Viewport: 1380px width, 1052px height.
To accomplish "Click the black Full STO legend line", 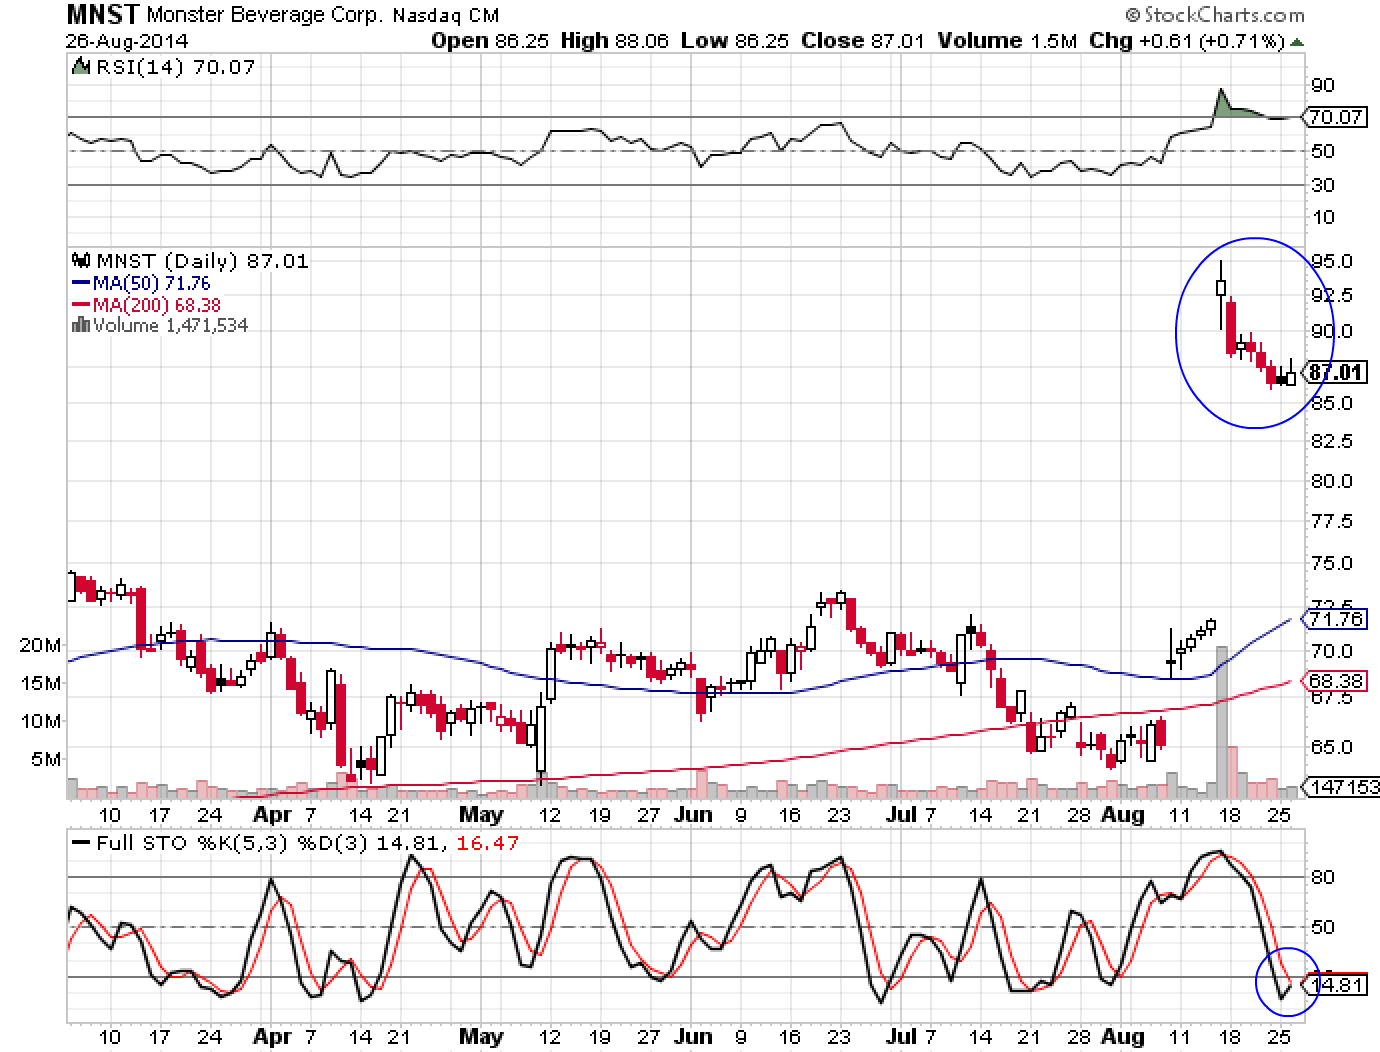I will (x=80, y=843).
